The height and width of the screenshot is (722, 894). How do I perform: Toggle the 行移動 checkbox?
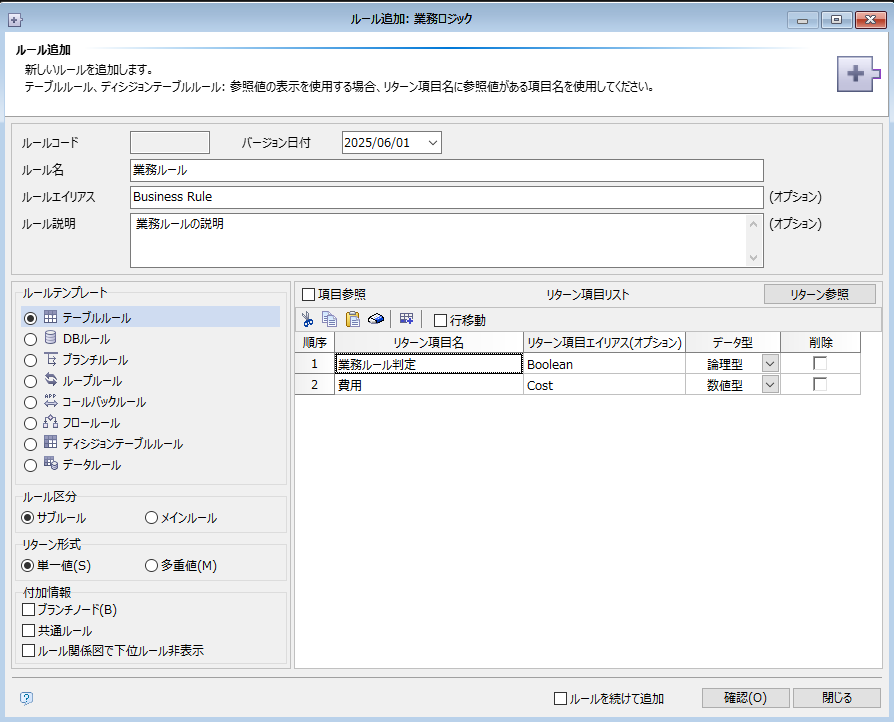tap(440, 321)
